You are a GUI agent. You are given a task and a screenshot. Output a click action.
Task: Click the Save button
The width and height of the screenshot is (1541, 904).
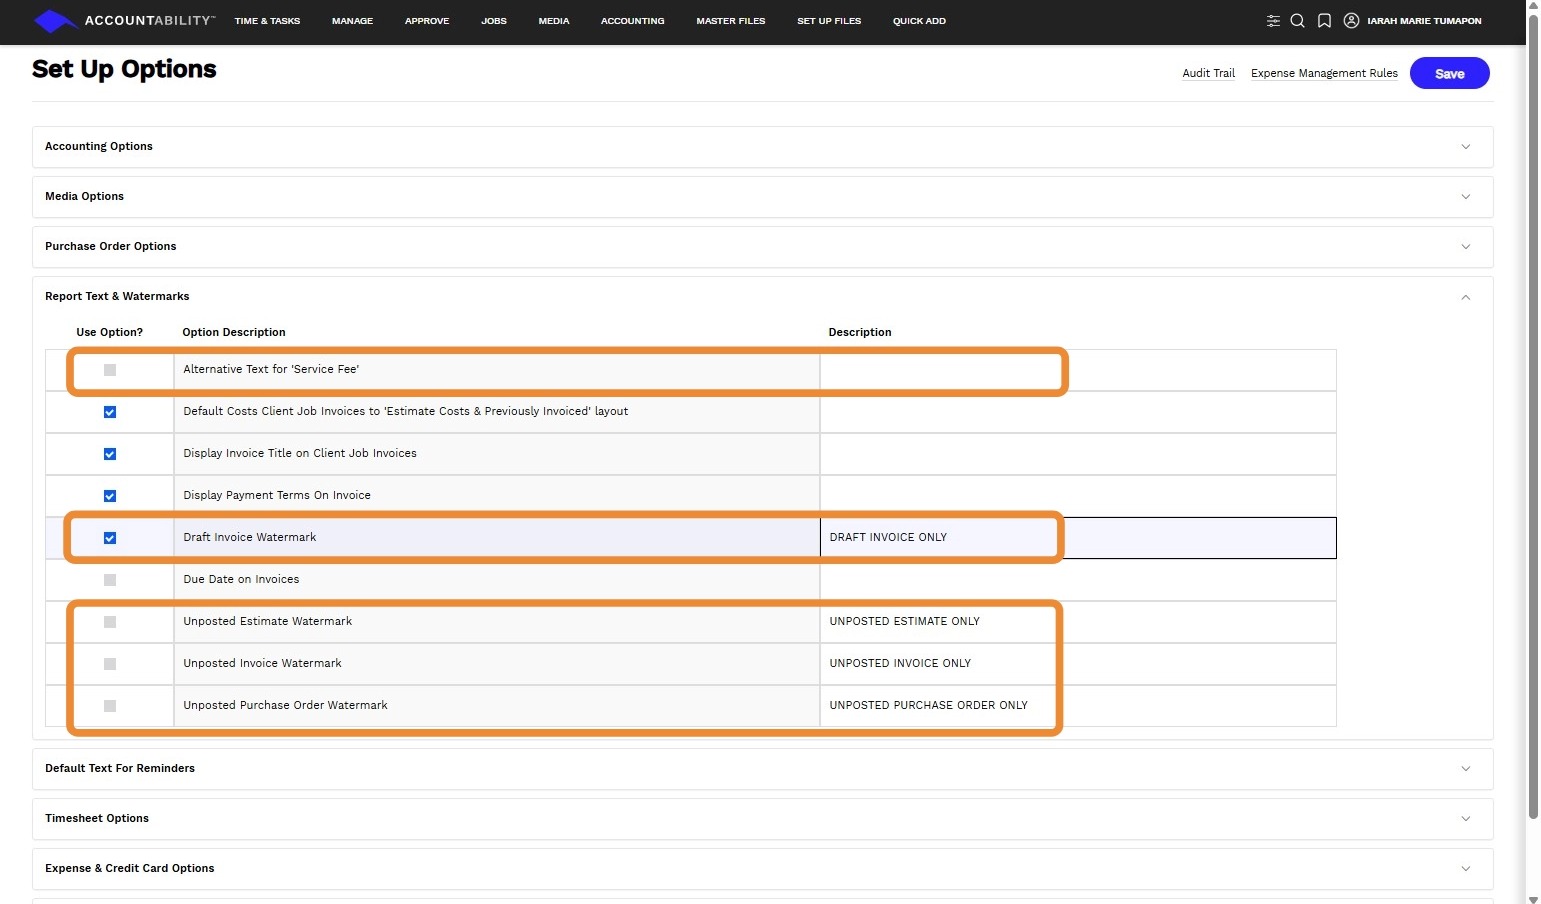point(1449,73)
